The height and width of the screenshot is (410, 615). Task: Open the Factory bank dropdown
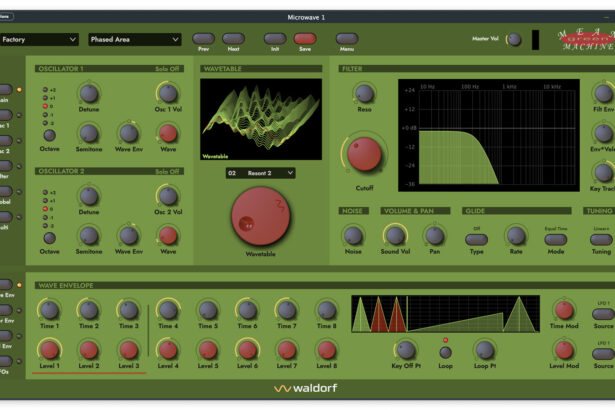[38, 40]
